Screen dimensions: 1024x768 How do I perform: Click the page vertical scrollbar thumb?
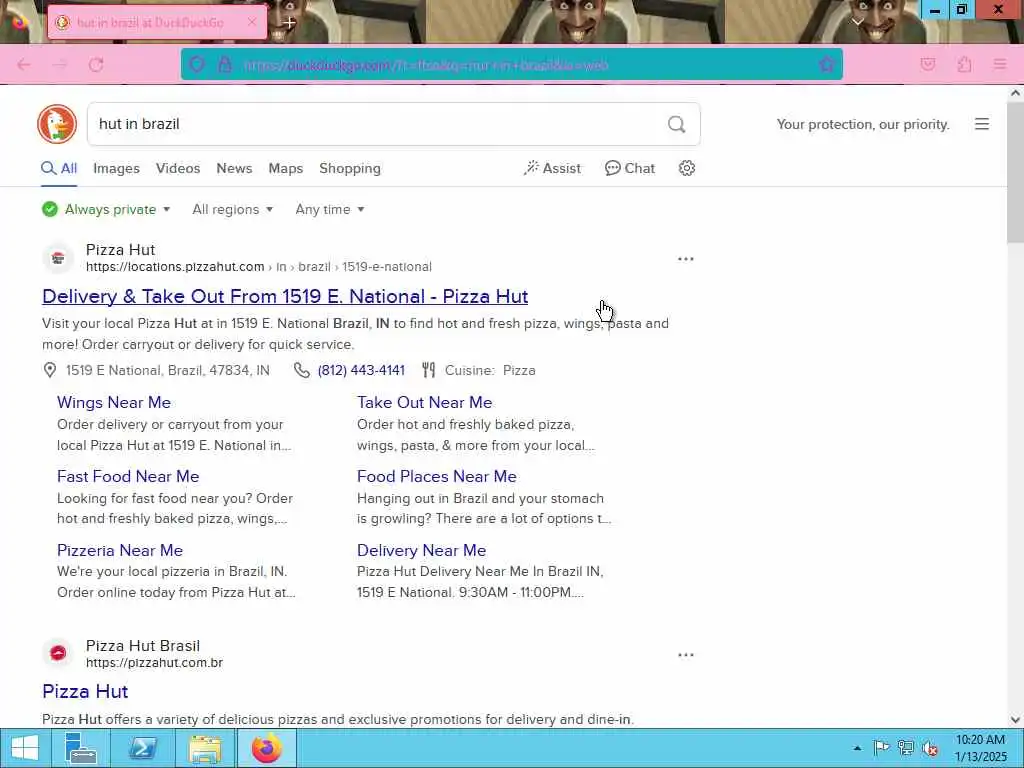1015,173
